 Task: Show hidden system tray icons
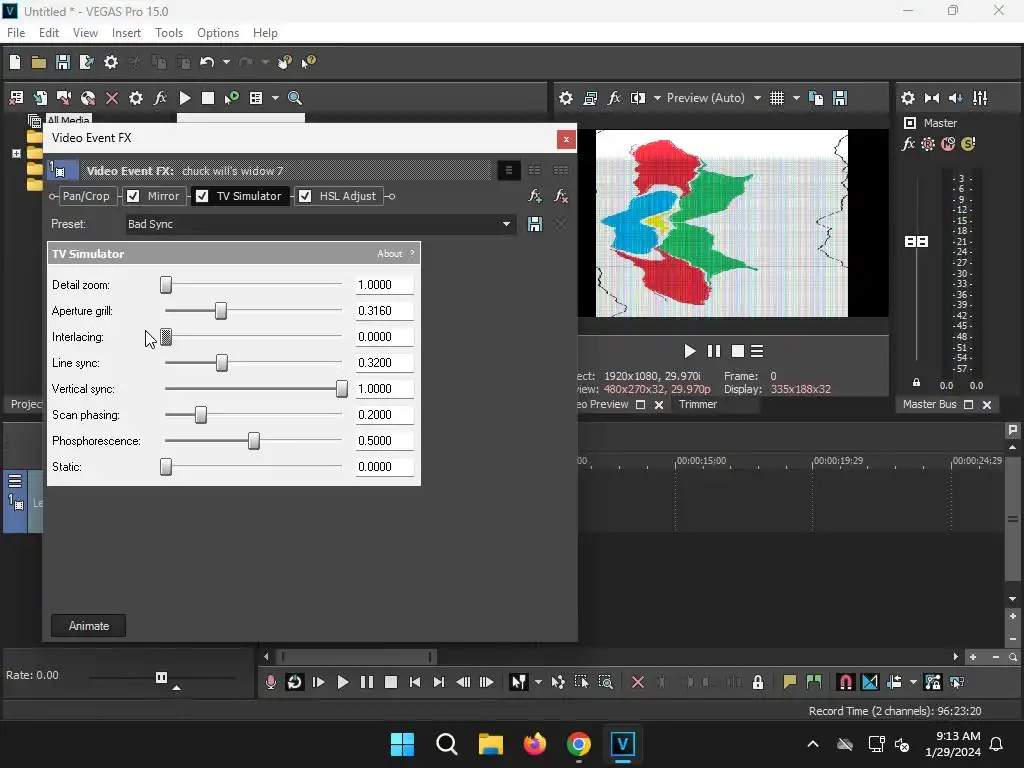click(812, 744)
